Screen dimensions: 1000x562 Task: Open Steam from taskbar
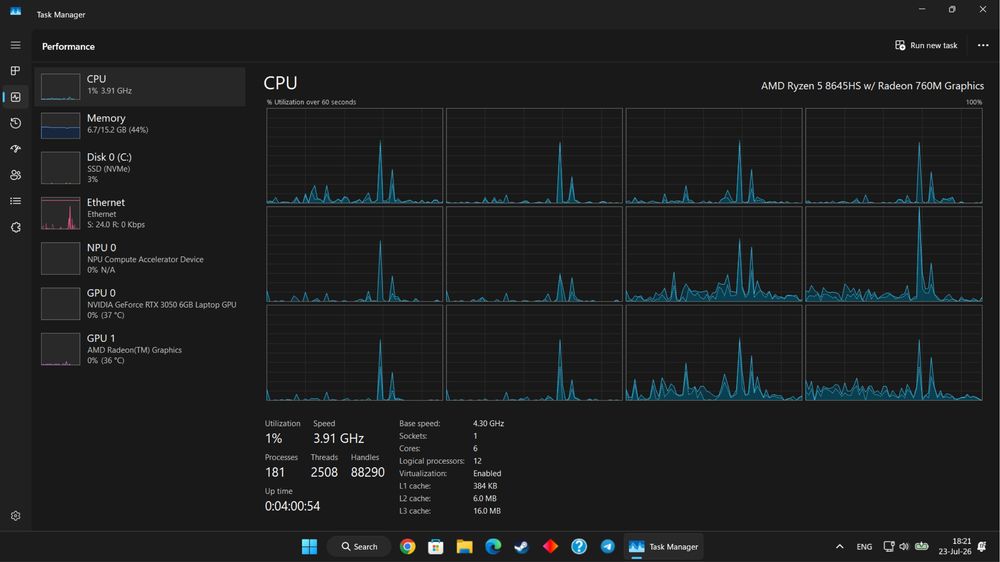(521, 547)
